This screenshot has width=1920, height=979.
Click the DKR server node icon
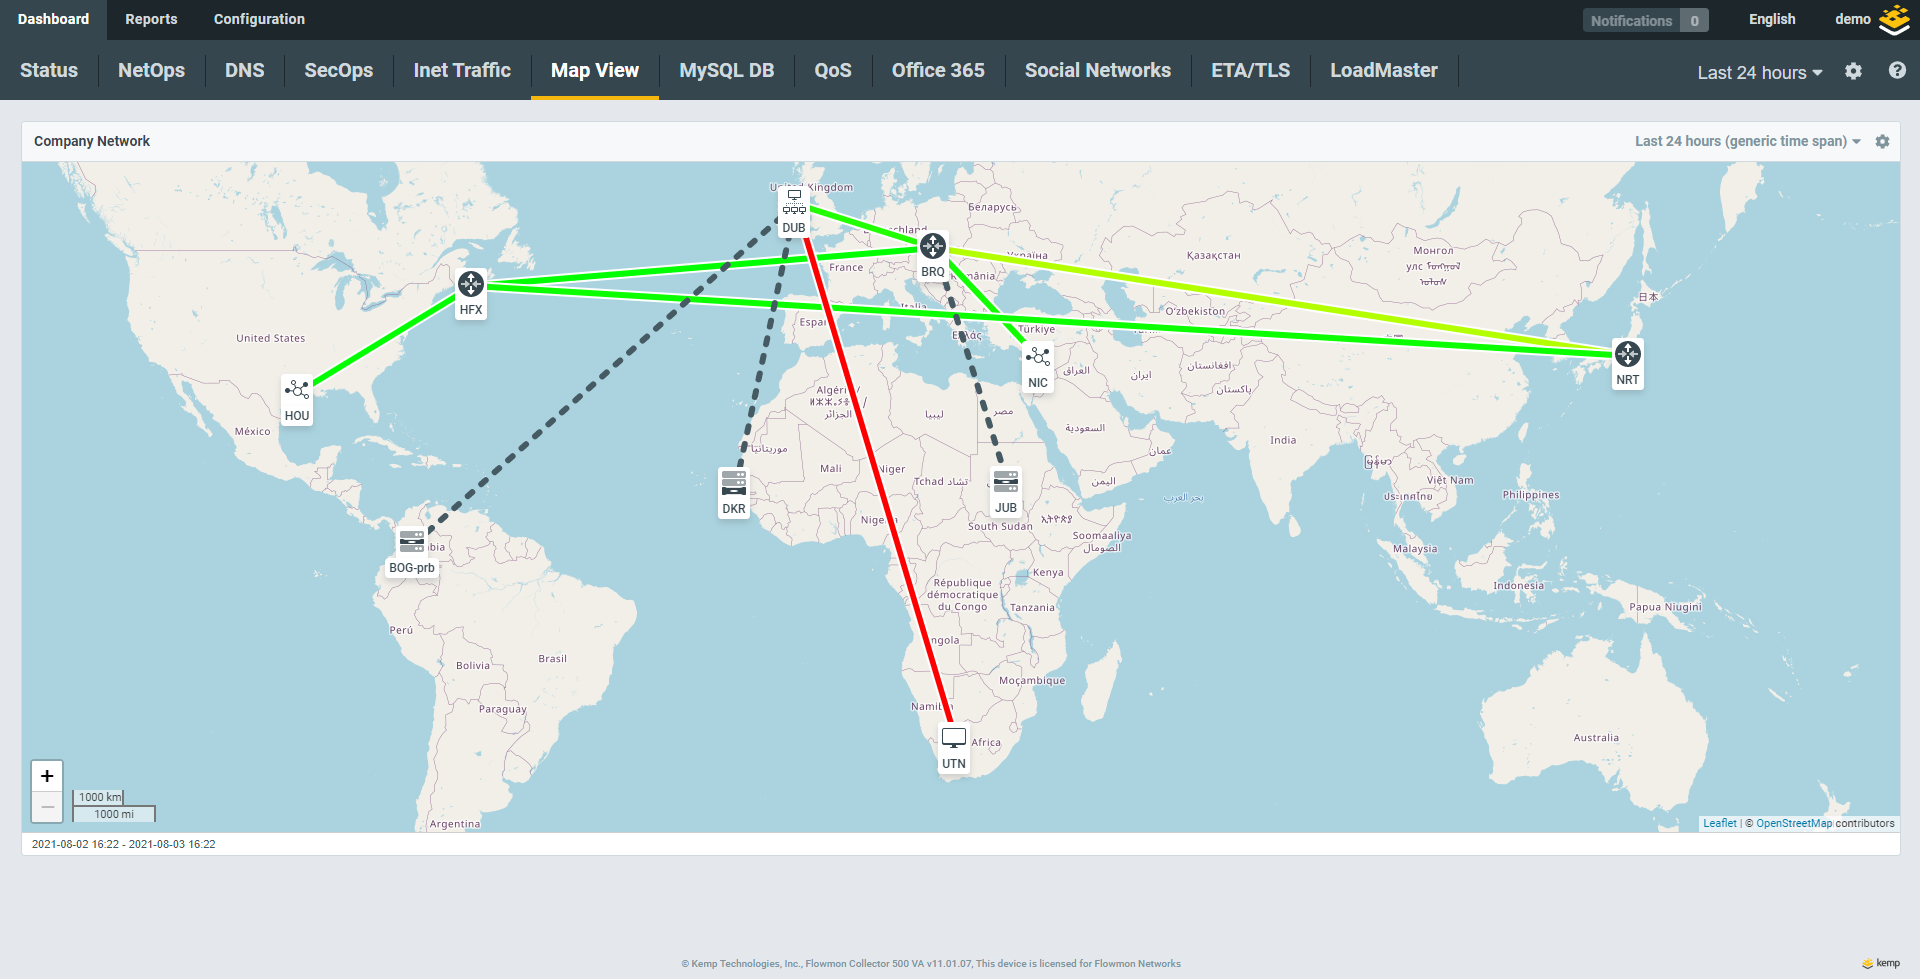pos(734,483)
